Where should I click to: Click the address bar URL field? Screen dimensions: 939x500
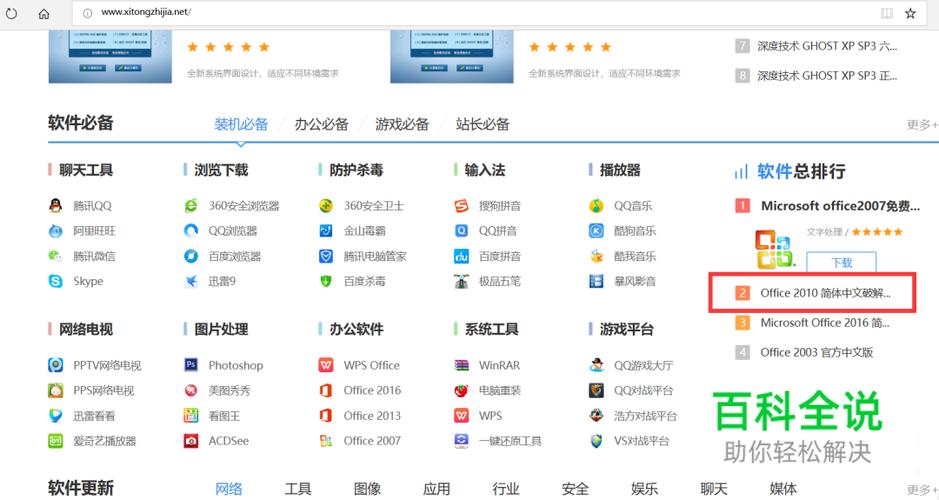pyautogui.click(x=473, y=13)
